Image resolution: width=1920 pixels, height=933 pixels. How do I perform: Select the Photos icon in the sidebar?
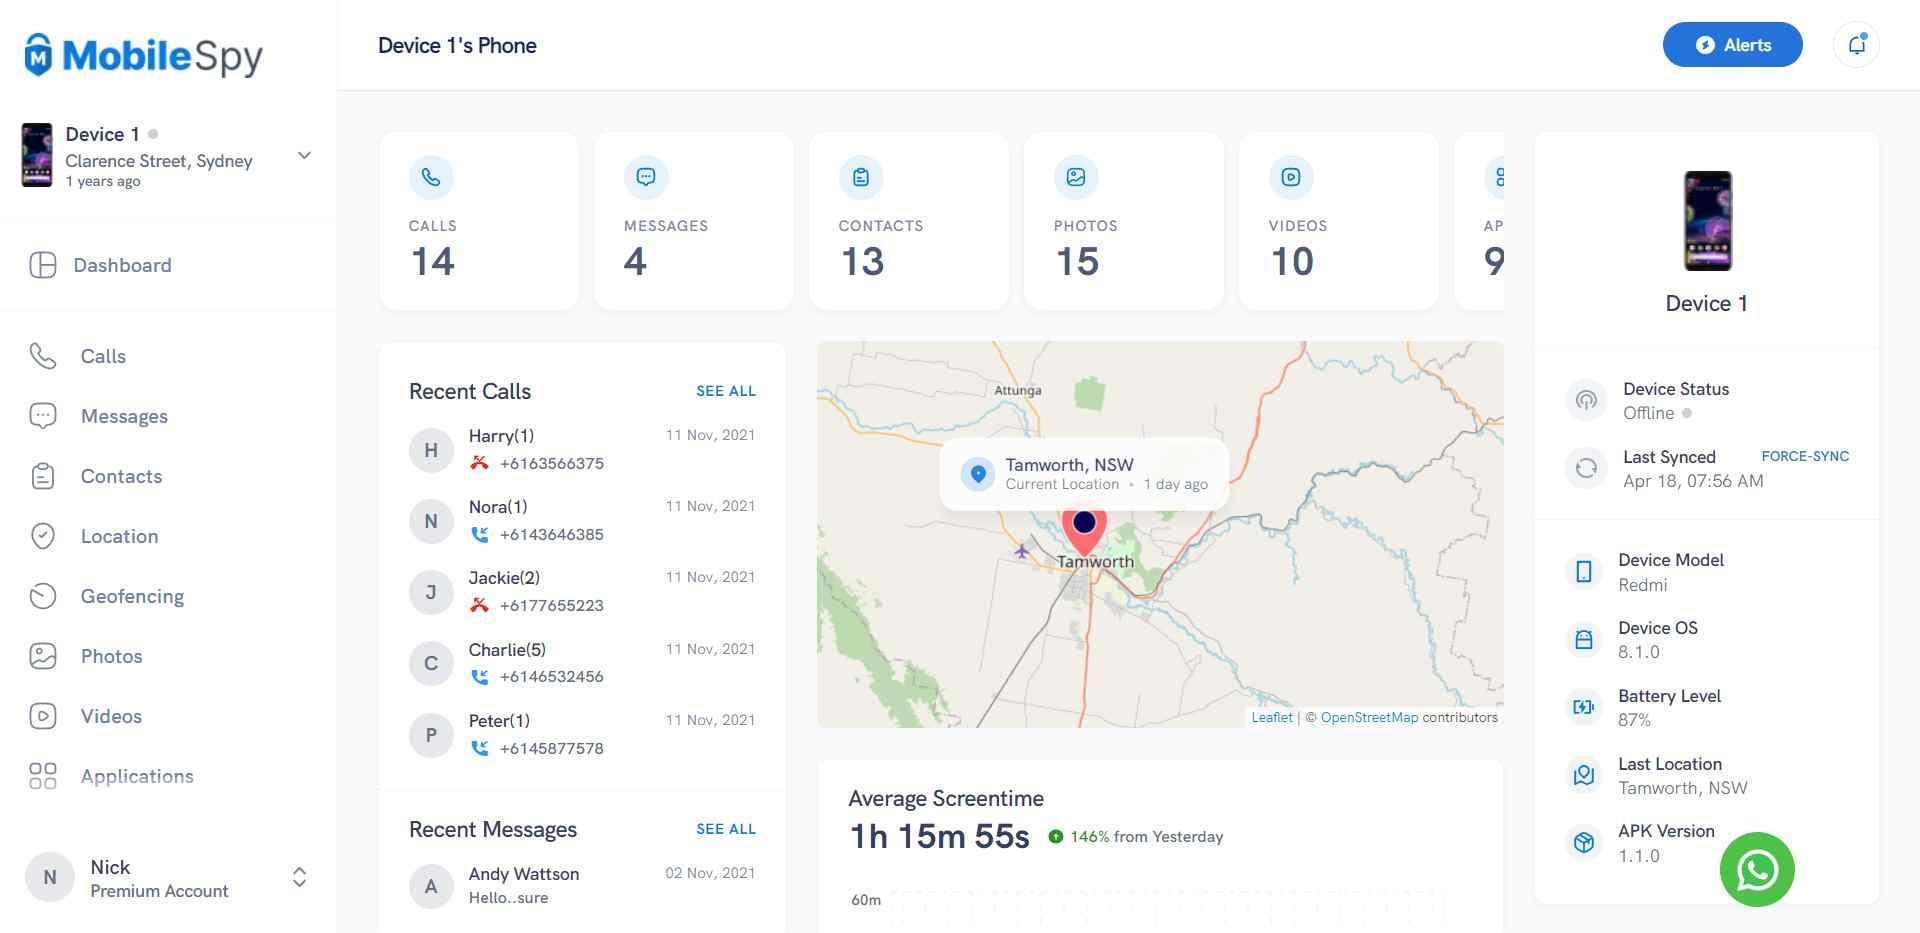pyautogui.click(x=44, y=656)
